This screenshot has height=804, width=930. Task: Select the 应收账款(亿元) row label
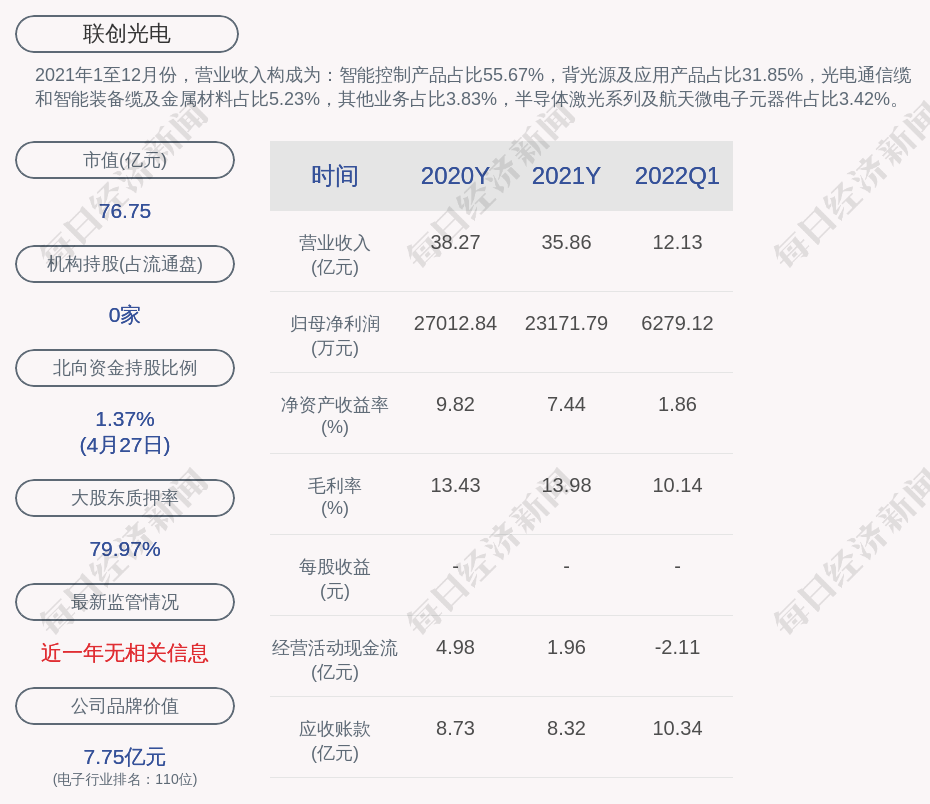(x=335, y=741)
